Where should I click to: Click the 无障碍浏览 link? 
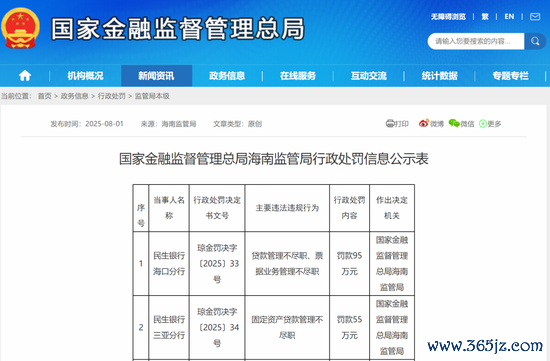448,16
